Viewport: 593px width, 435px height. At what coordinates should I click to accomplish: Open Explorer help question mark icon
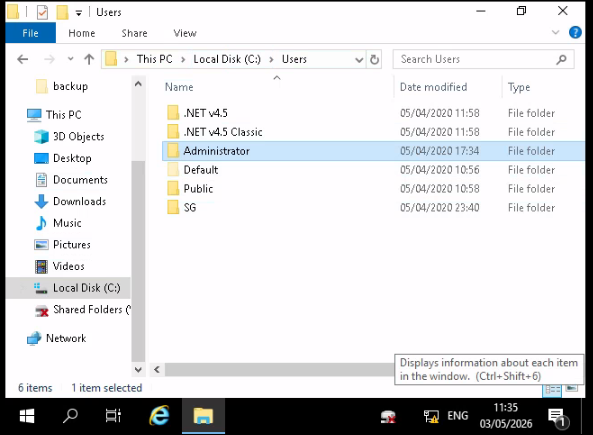pos(575,33)
